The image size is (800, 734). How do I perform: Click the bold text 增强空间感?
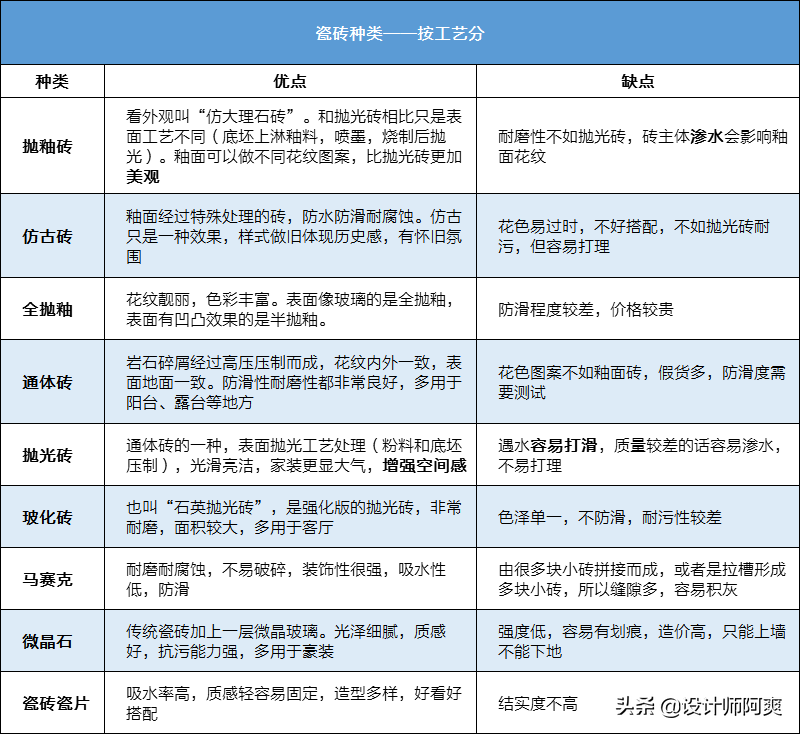click(x=424, y=465)
